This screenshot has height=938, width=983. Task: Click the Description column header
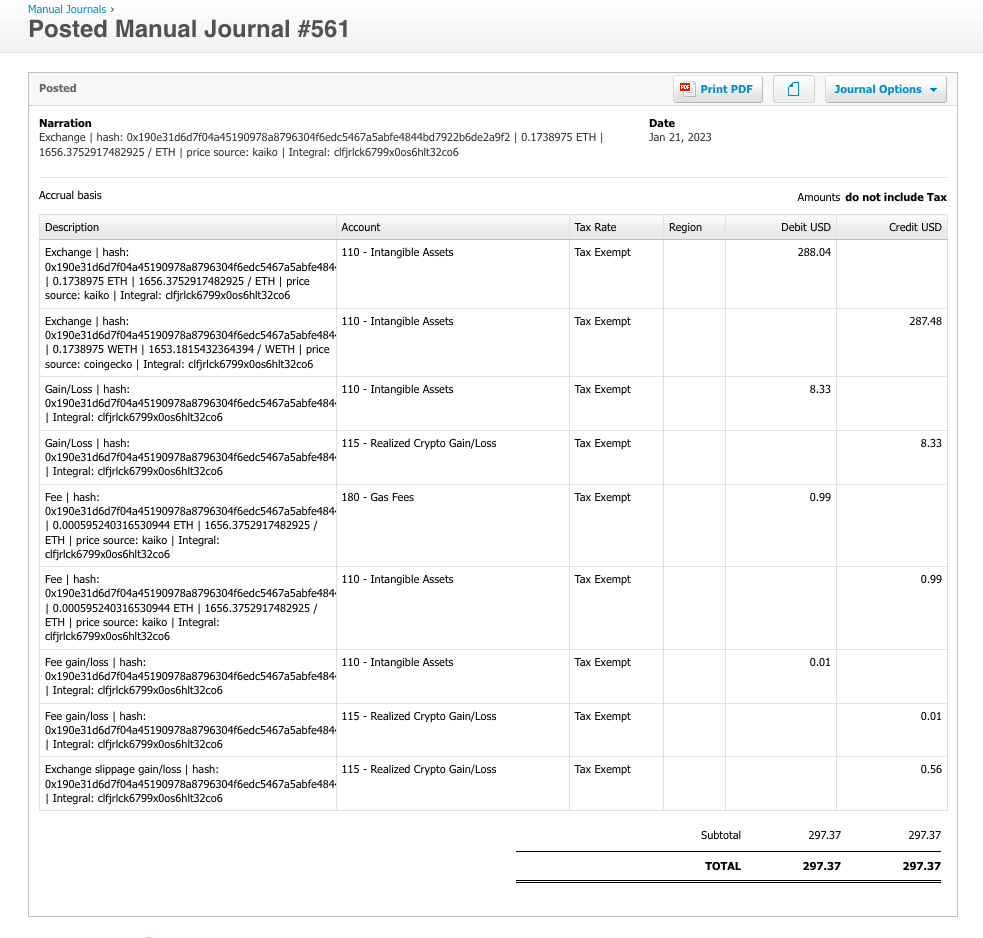tap(72, 227)
